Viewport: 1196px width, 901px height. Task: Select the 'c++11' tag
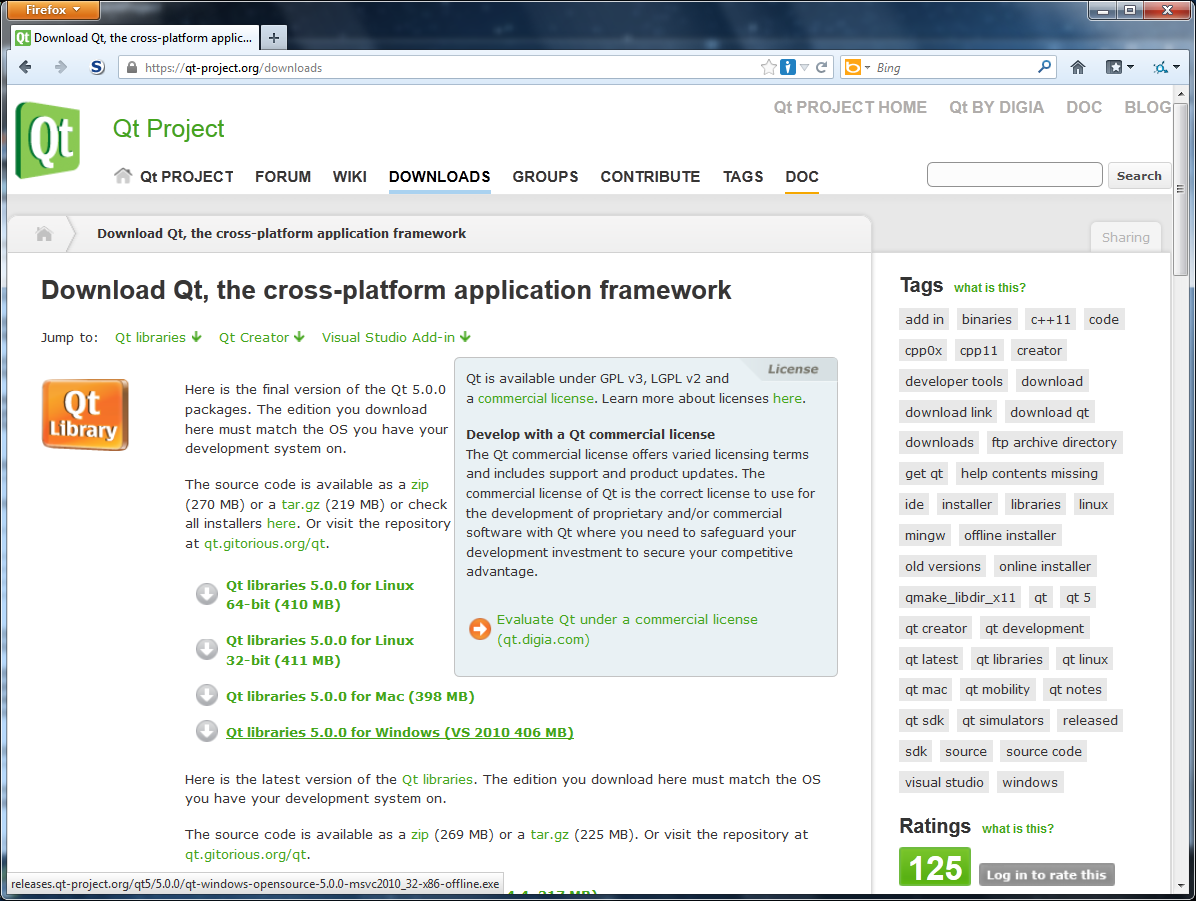(x=1050, y=320)
